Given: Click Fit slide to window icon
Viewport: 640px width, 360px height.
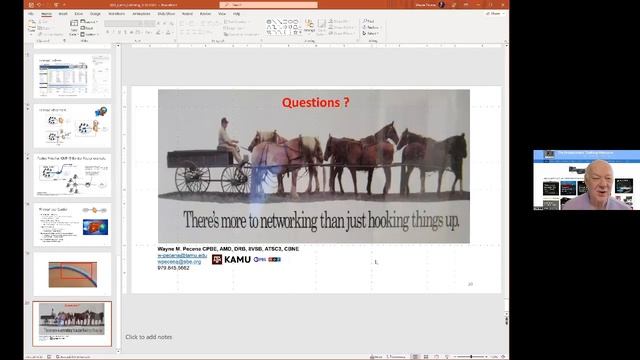Looking at the screenshot, I should pyautogui.click(x=503, y=357).
